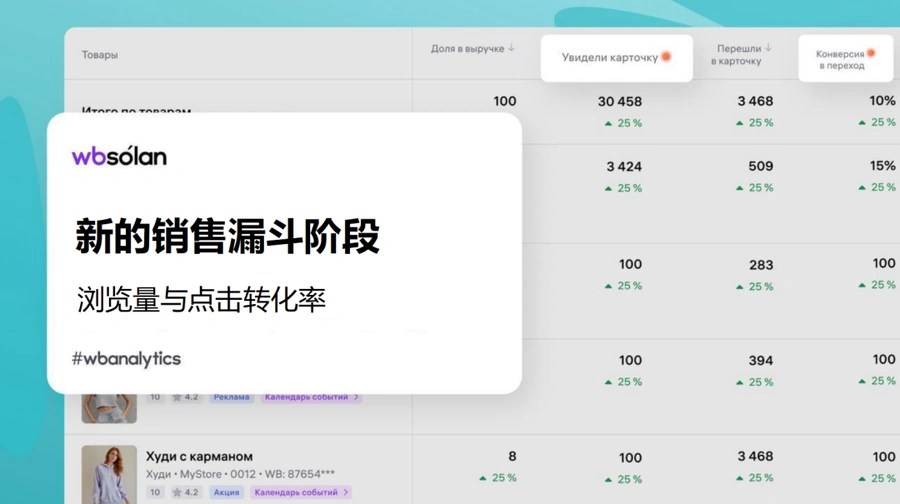Click the 25 % growth under 30 458
The width and height of the screenshot is (900, 504).
tap(623, 123)
